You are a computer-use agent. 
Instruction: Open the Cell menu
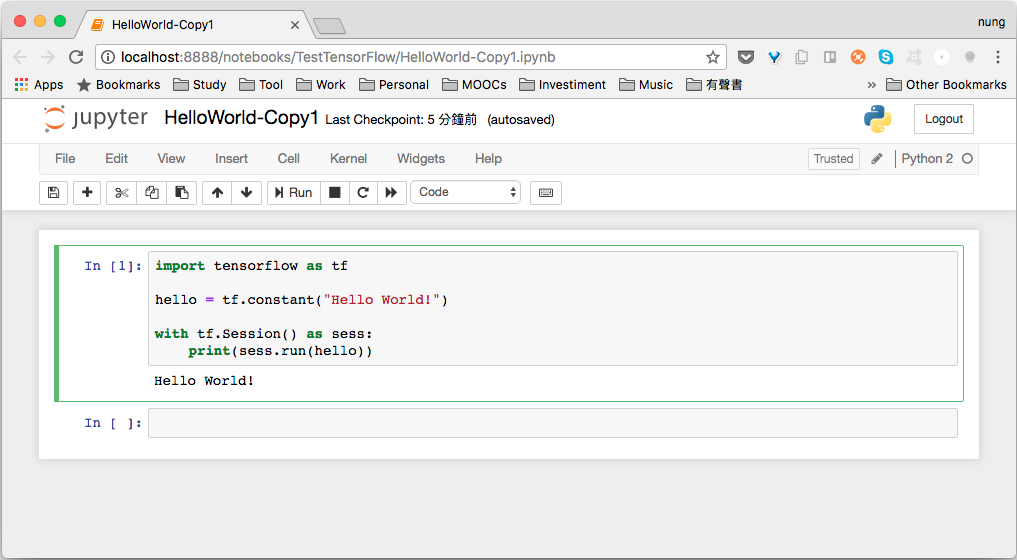pyautogui.click(x=289, y=158)
